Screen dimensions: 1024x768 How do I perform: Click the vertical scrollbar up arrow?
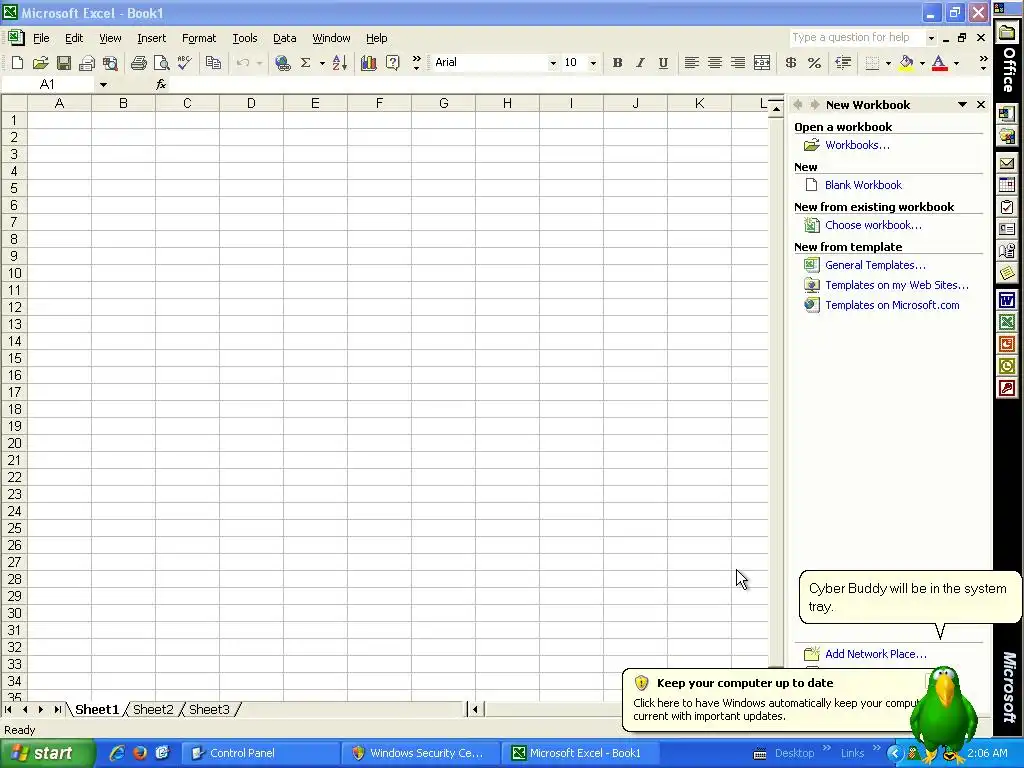(x=776, y=109)
